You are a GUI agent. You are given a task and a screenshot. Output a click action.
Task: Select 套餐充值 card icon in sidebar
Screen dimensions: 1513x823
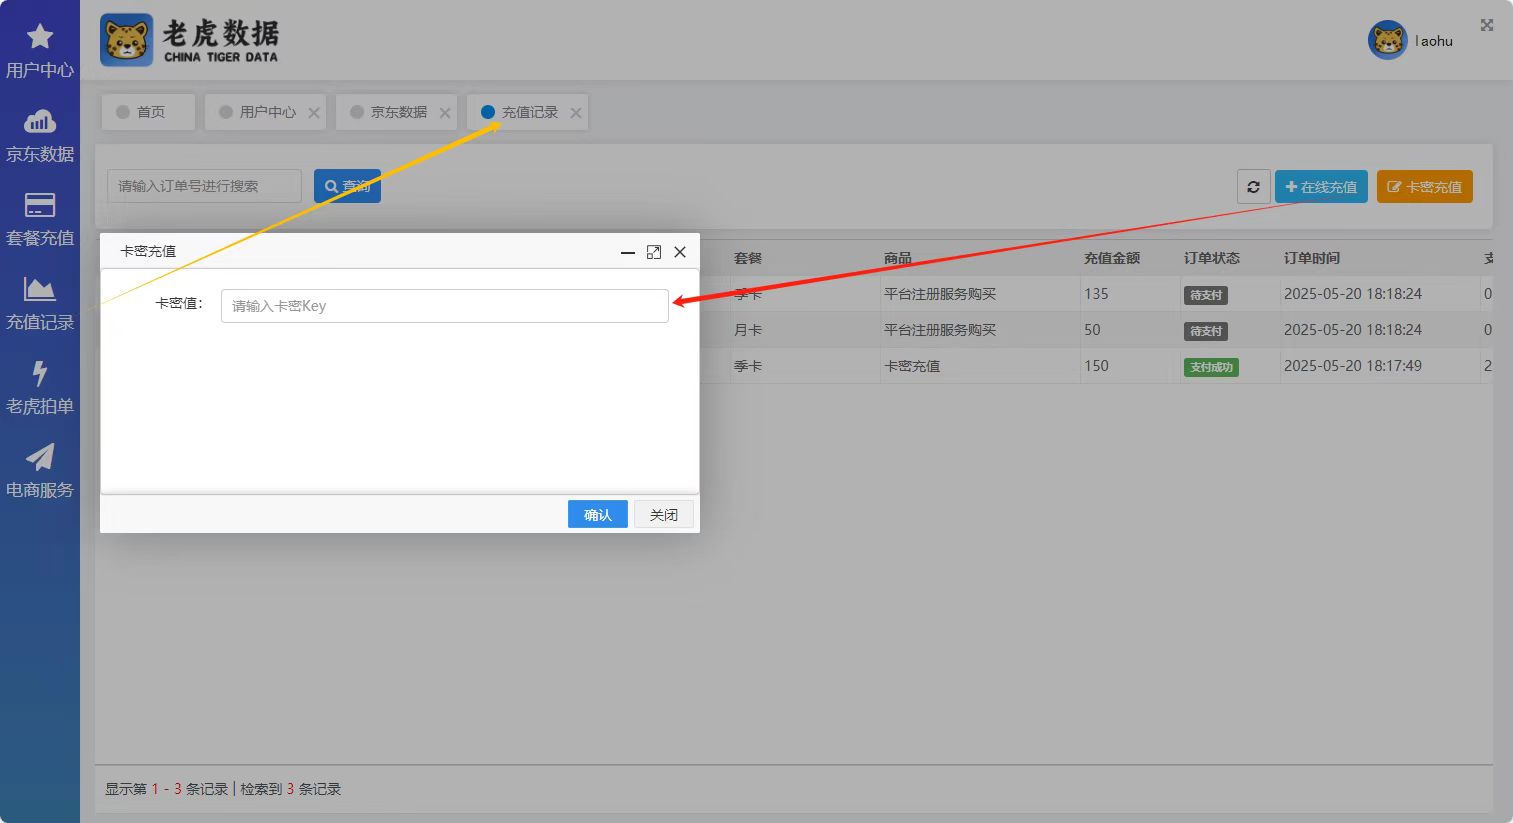coord(40,206)
